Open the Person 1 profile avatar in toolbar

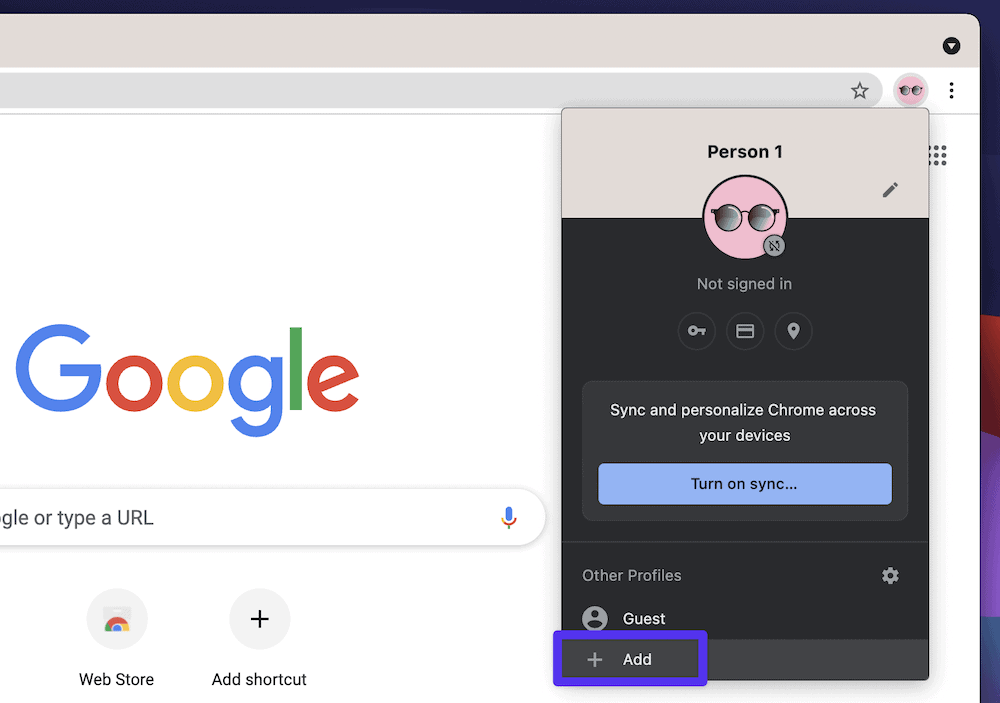[x=910, y=90]
